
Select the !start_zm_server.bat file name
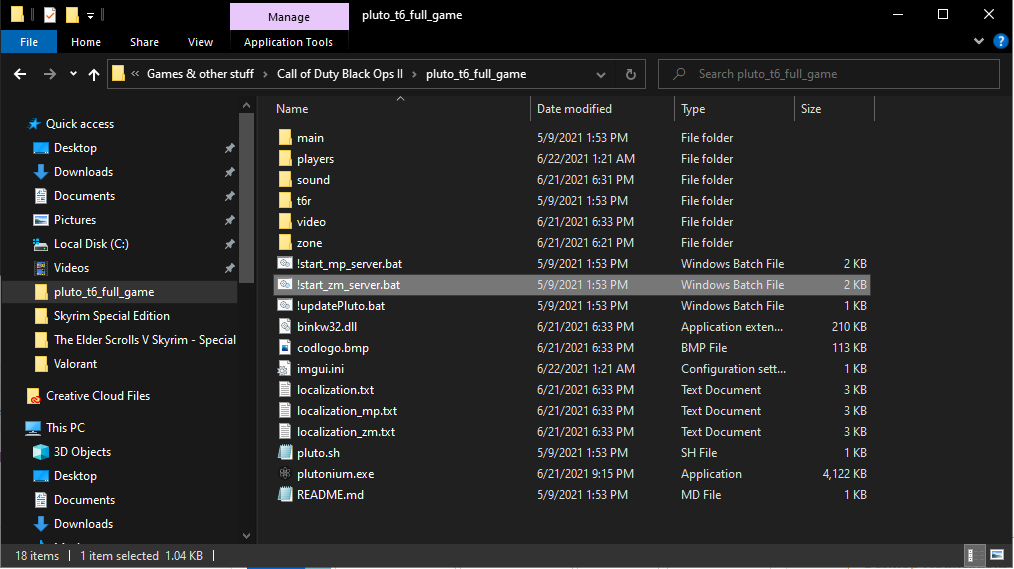point(348,284)
